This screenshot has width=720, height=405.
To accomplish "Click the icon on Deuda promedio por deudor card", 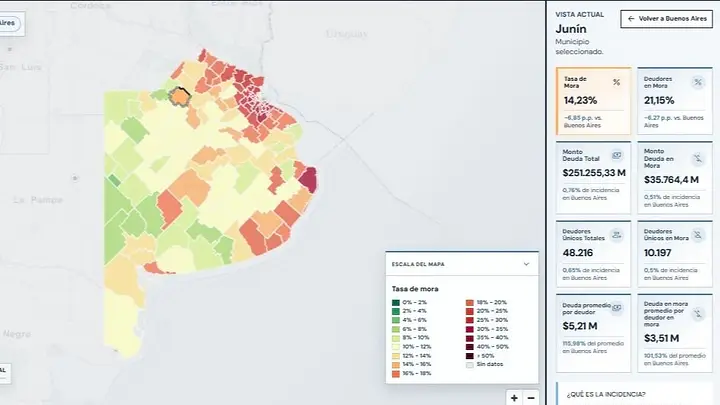I will (616, 308).
